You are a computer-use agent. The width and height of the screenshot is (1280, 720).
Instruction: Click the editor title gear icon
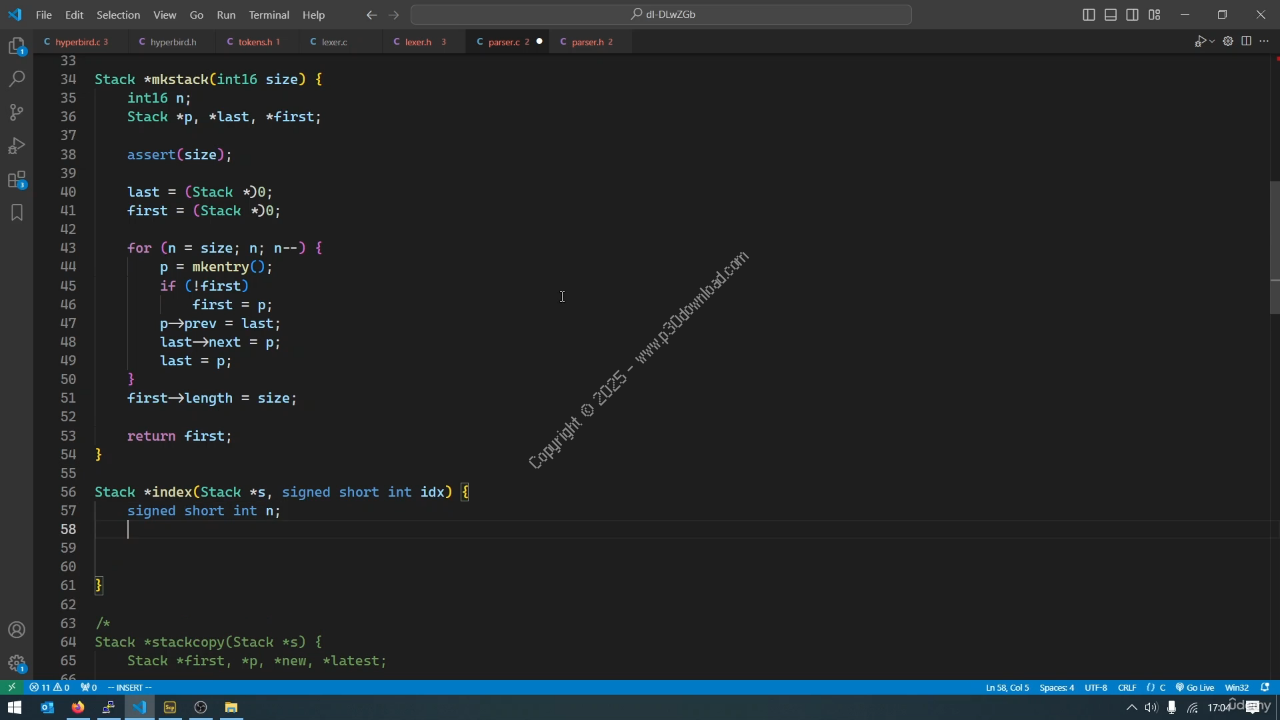tap(1228, 42)
